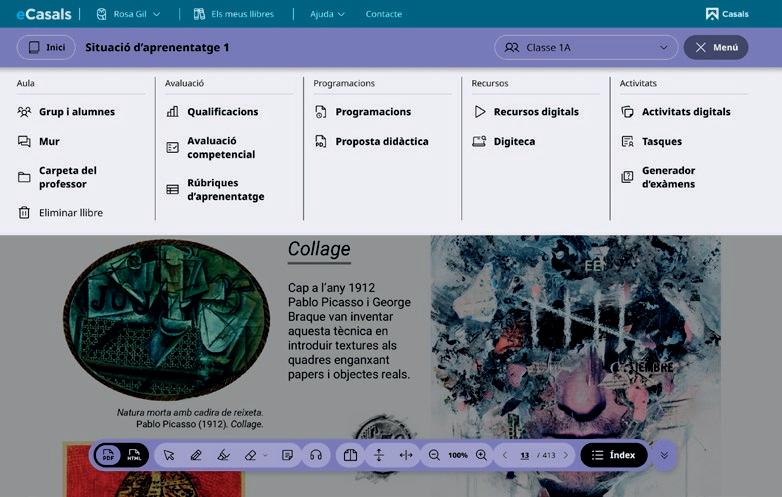Screen dimensions: 782x497
Task: Zoom in on the page
Action: [x=481, y=455]
